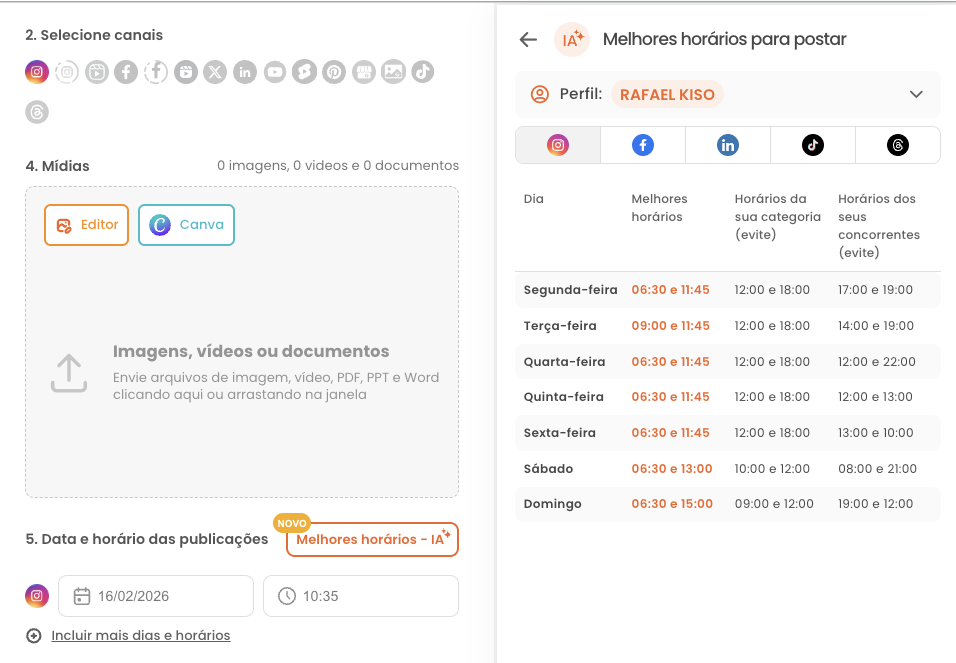Switch to the Facebook tab in best times panel
956x663 pixels.
[x=642, y=144]
